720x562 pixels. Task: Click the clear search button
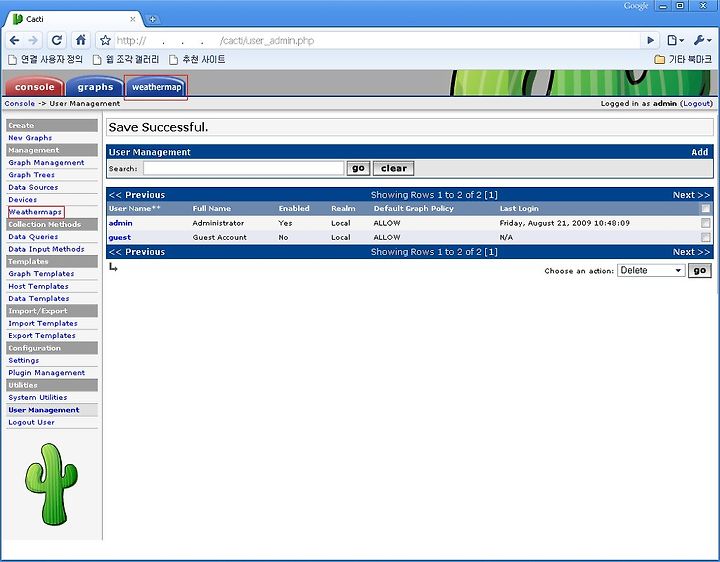(x=394, y=169)
